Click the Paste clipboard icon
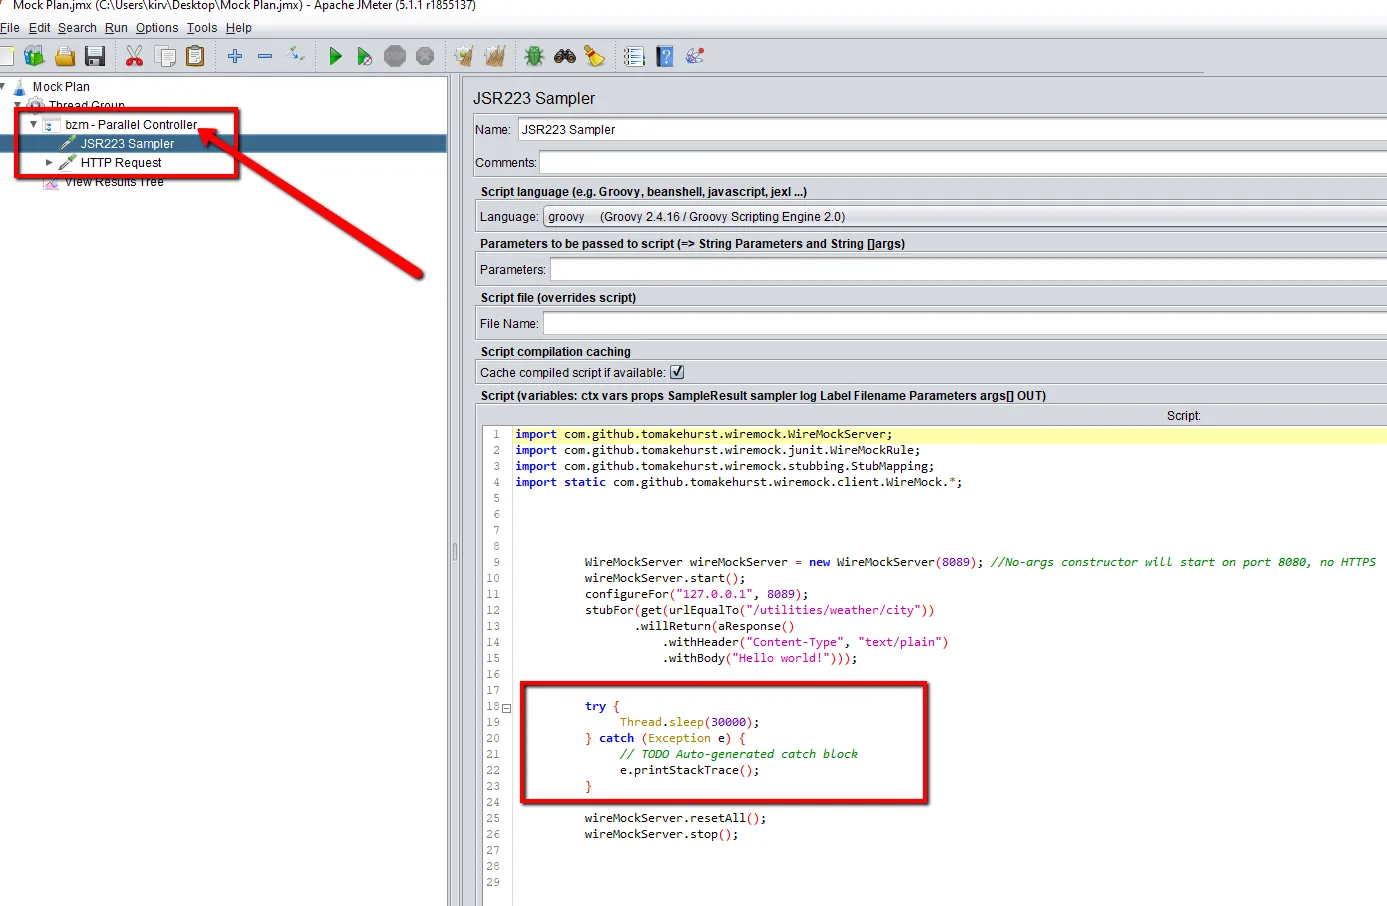 coord(195,56)
